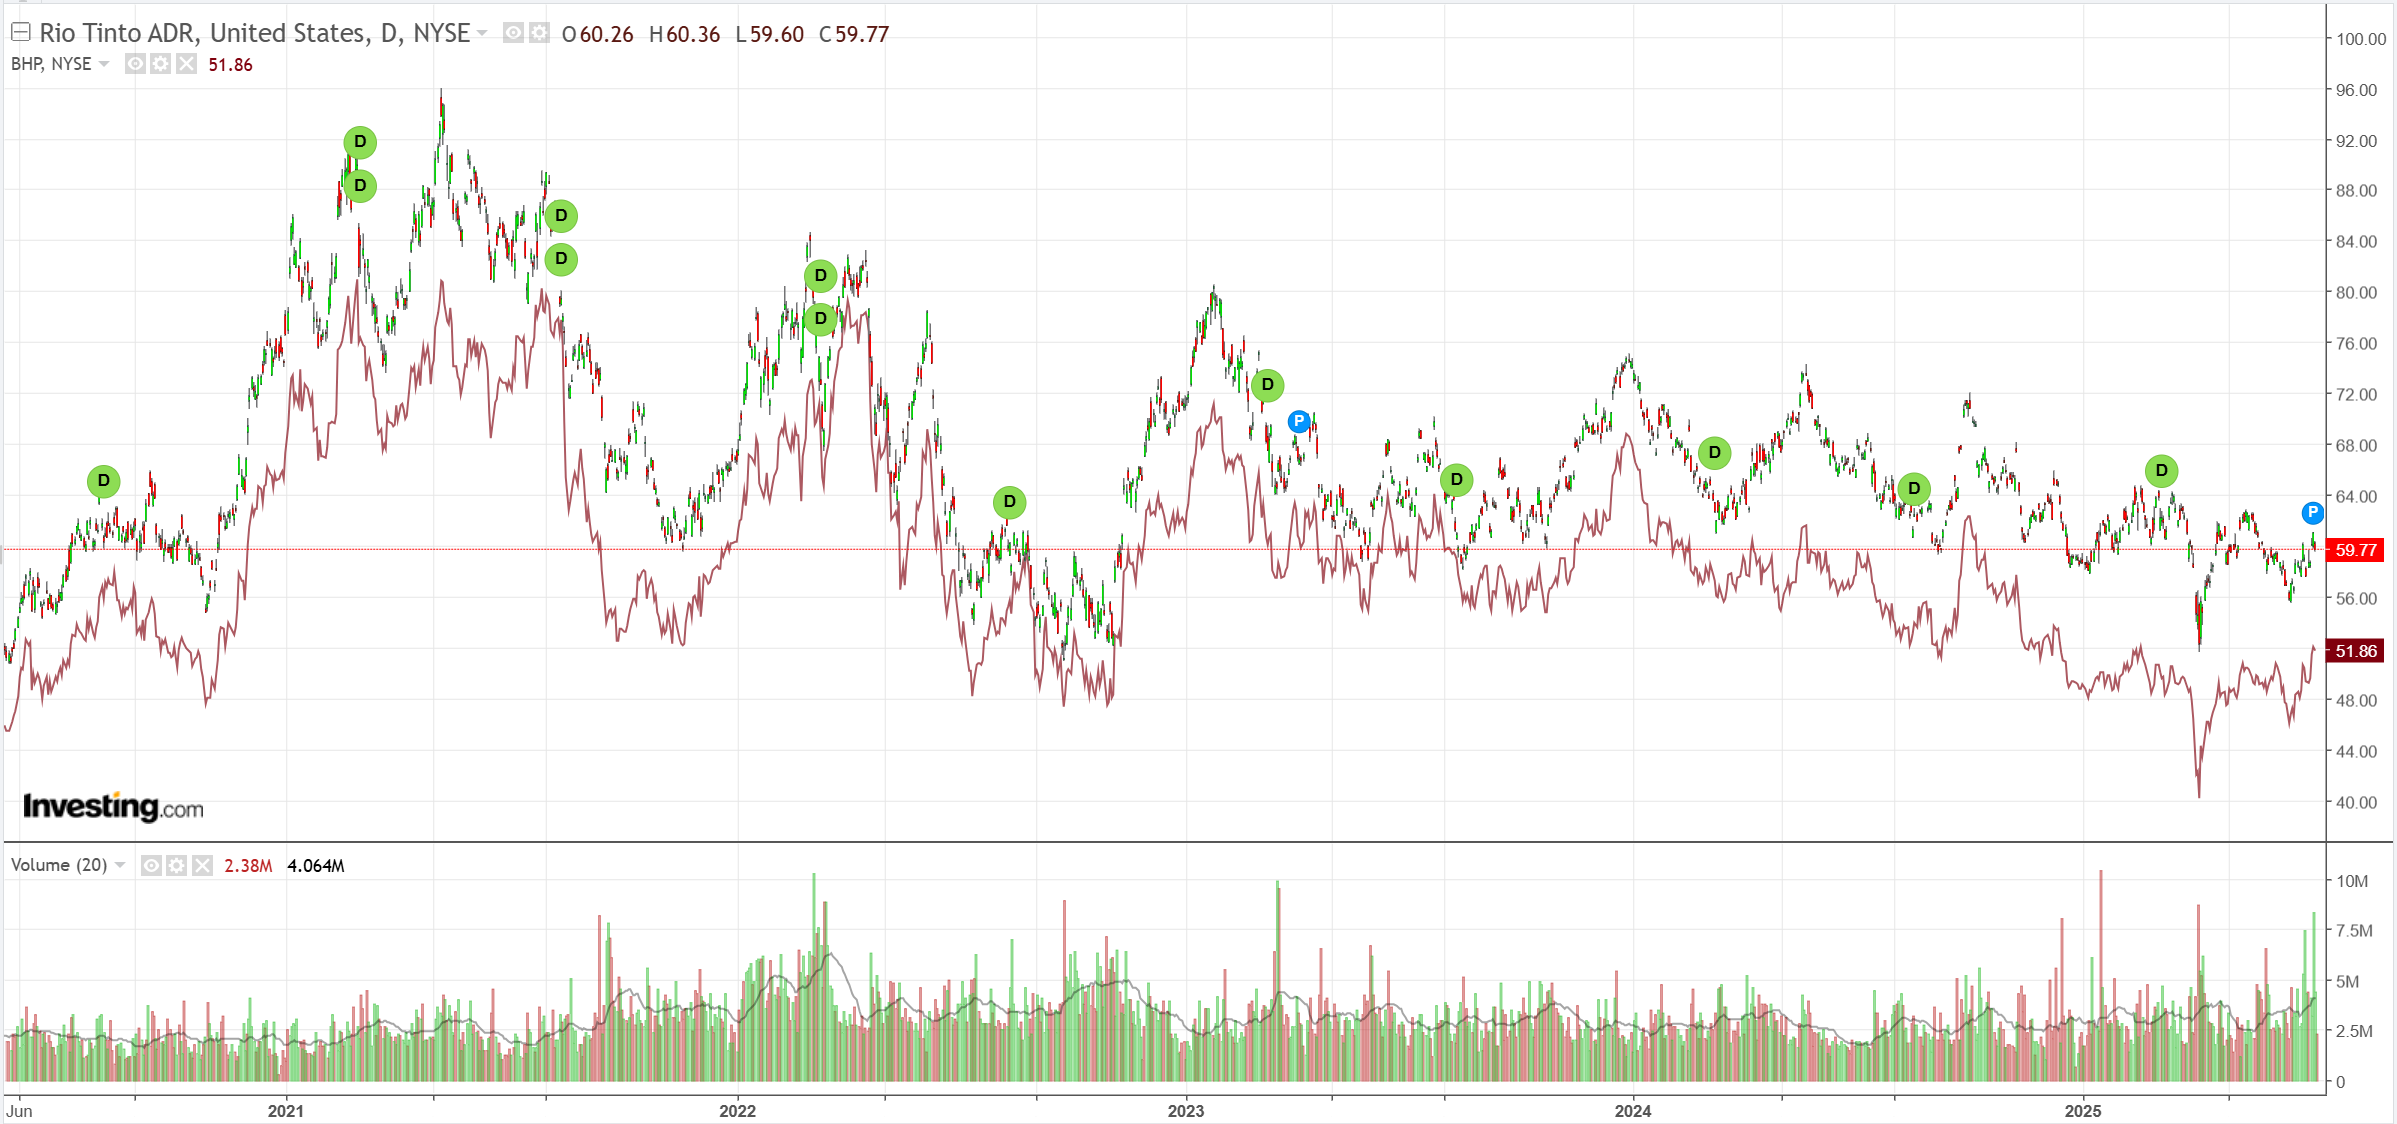This screenshot has width=2397, height=1124.
Task: Toggle BHP comparison line visibility
Action: click(x=135, y=64)
